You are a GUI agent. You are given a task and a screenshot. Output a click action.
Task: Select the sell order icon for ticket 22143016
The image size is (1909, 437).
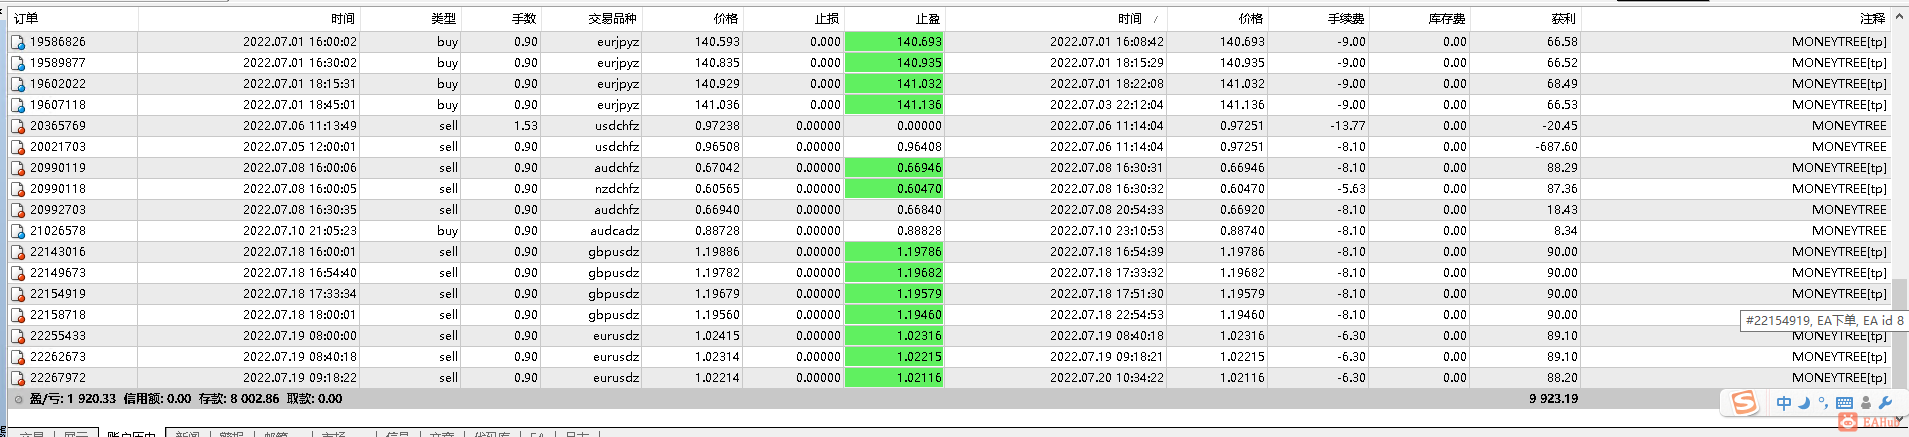pyautogui.click(x=18, y=252)
